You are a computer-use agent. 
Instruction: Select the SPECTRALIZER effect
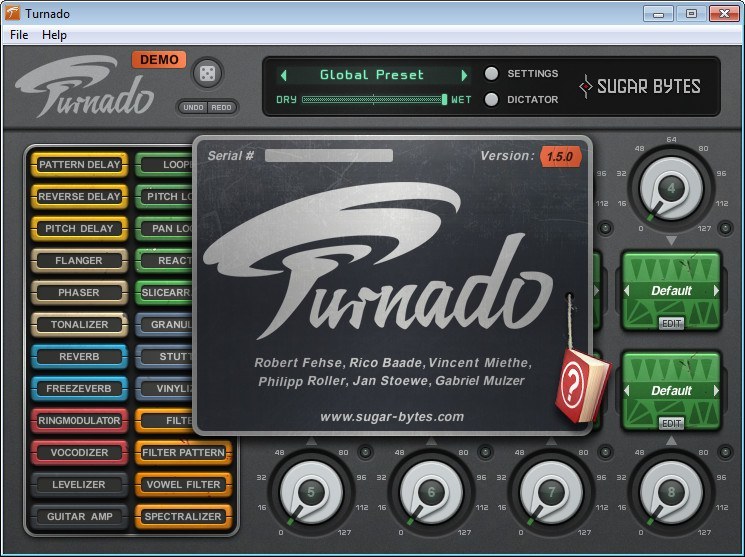click(183, 516)
